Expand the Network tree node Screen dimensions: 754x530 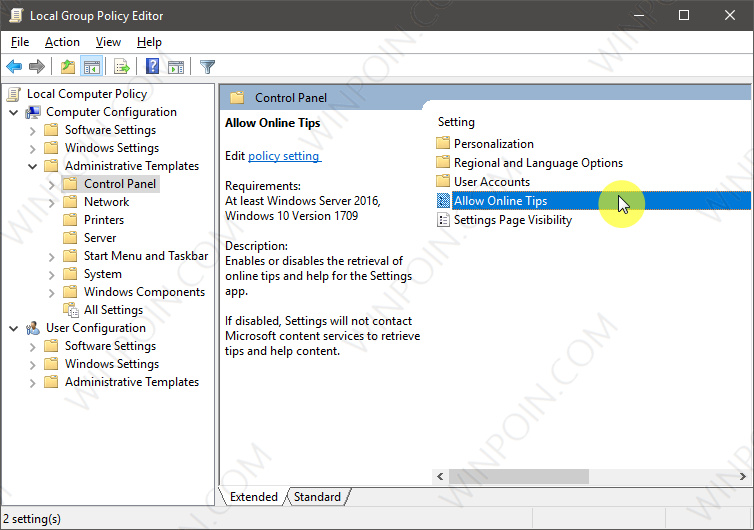pyautogui.click(x=51, y=203)
